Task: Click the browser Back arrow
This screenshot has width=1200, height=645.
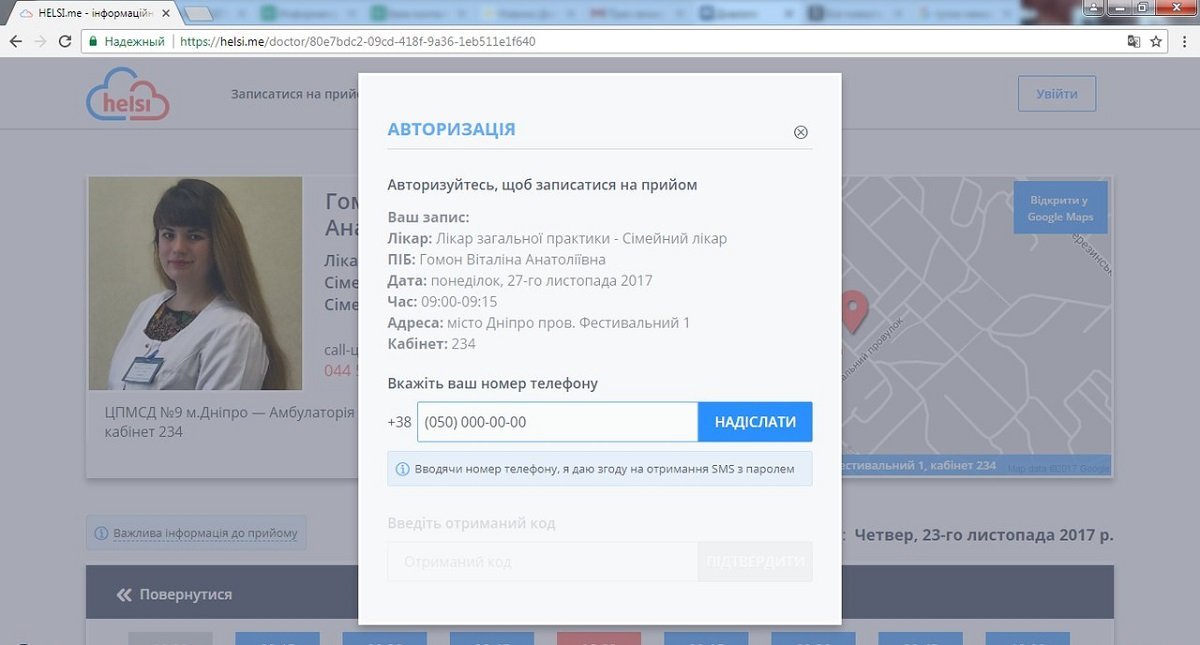Action: (16, 42)
